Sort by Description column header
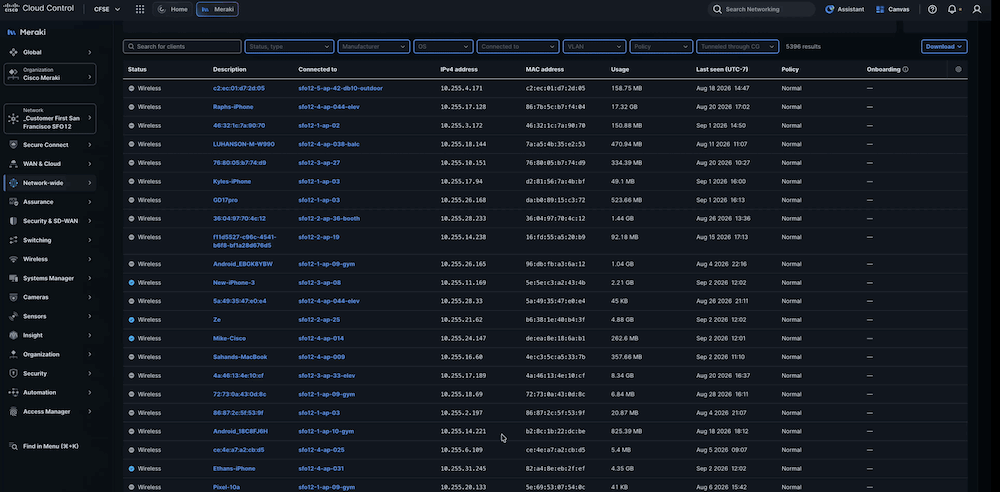Screen dimensions: 1000x492 [x=230, y=70]
